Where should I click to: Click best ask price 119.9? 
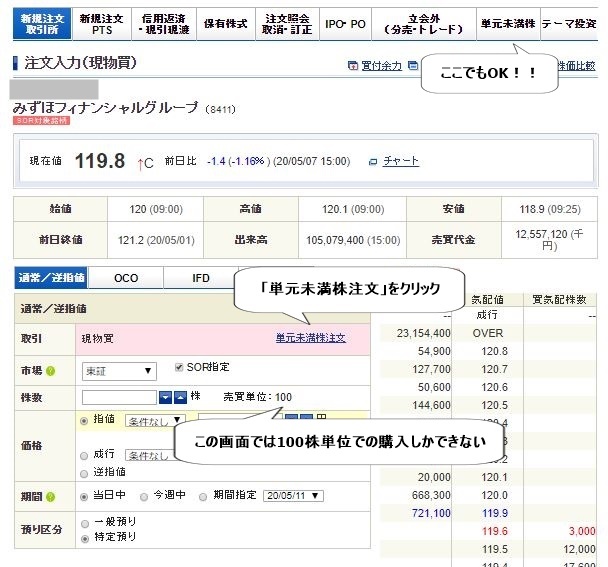[495, 513]
